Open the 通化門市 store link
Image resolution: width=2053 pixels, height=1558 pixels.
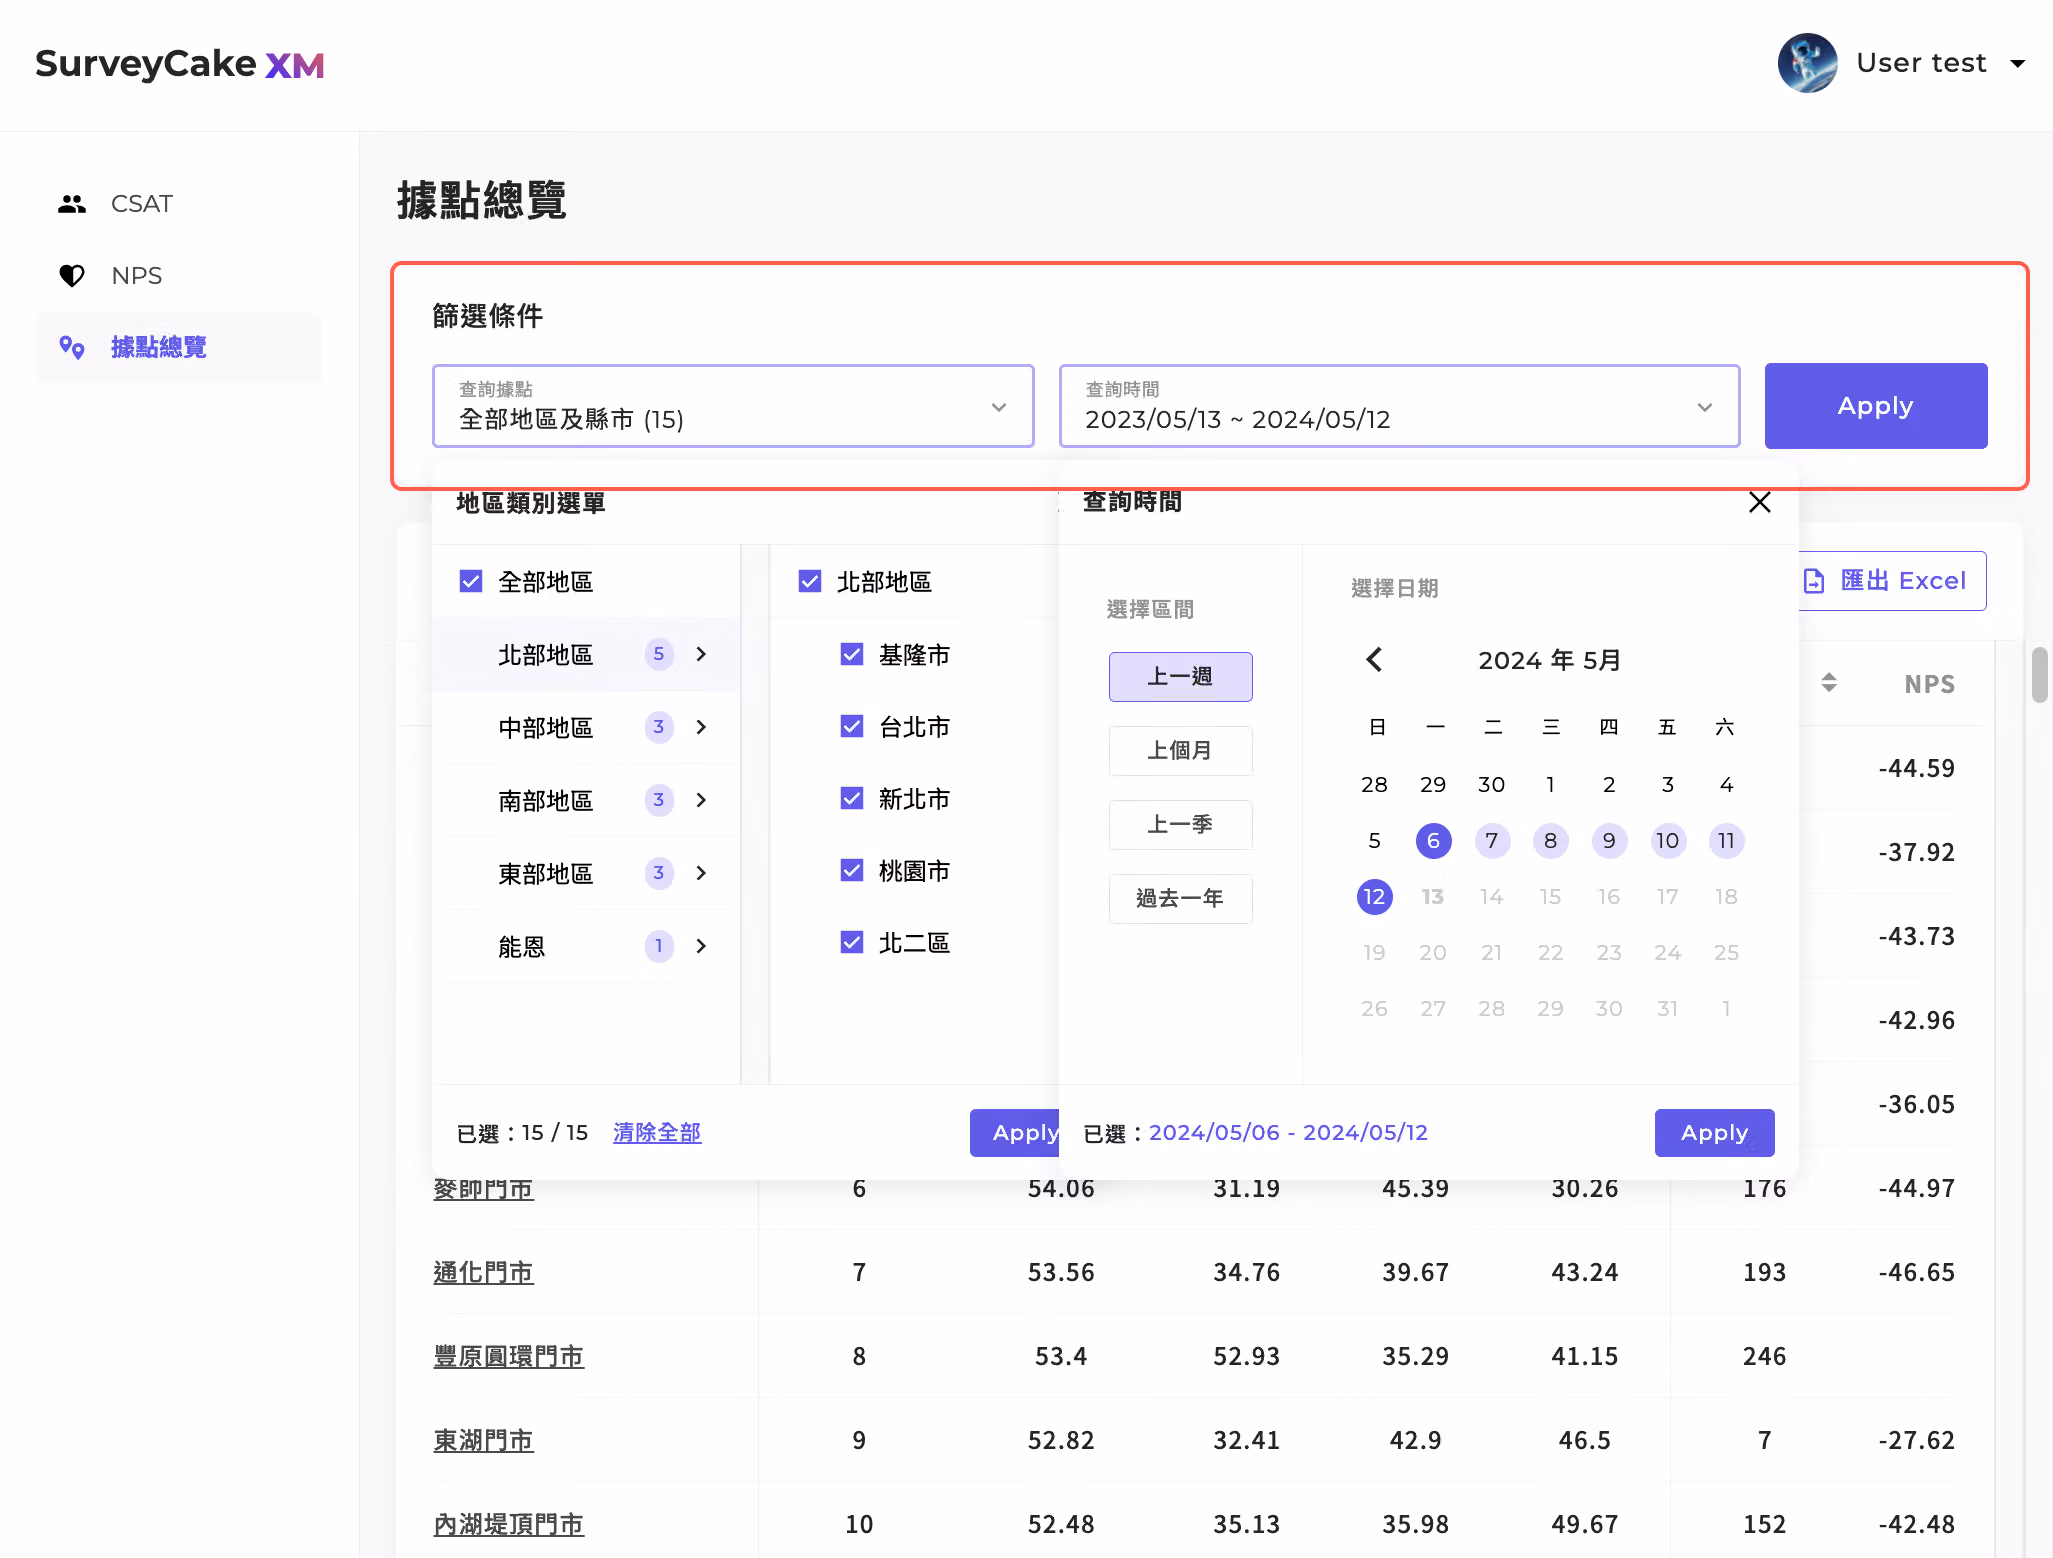point(483,1272)
